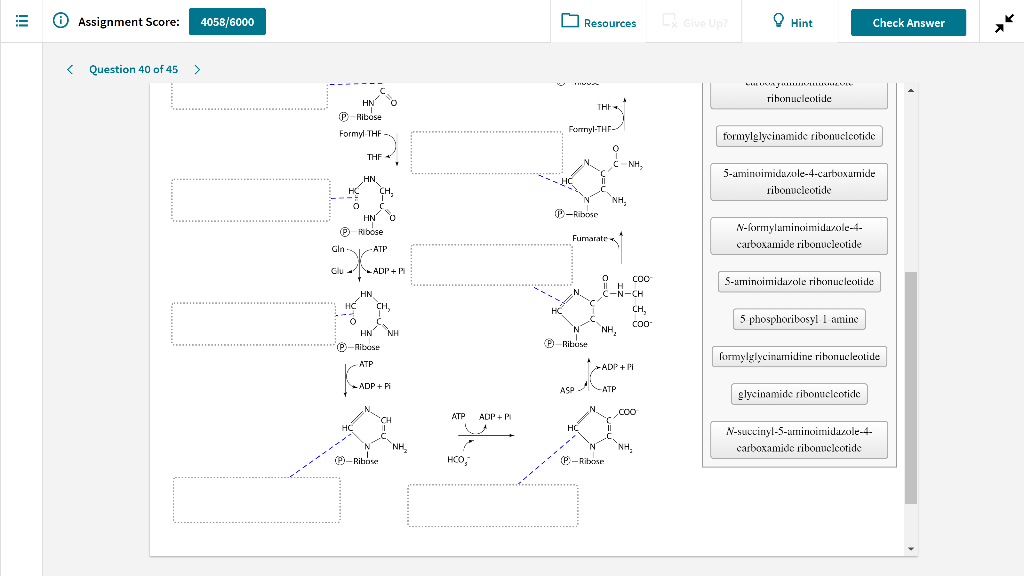Exit fullscreen with the collapse arrows icon
The width and height of the screenshot is (1024, 576).
pos(1003,21)
